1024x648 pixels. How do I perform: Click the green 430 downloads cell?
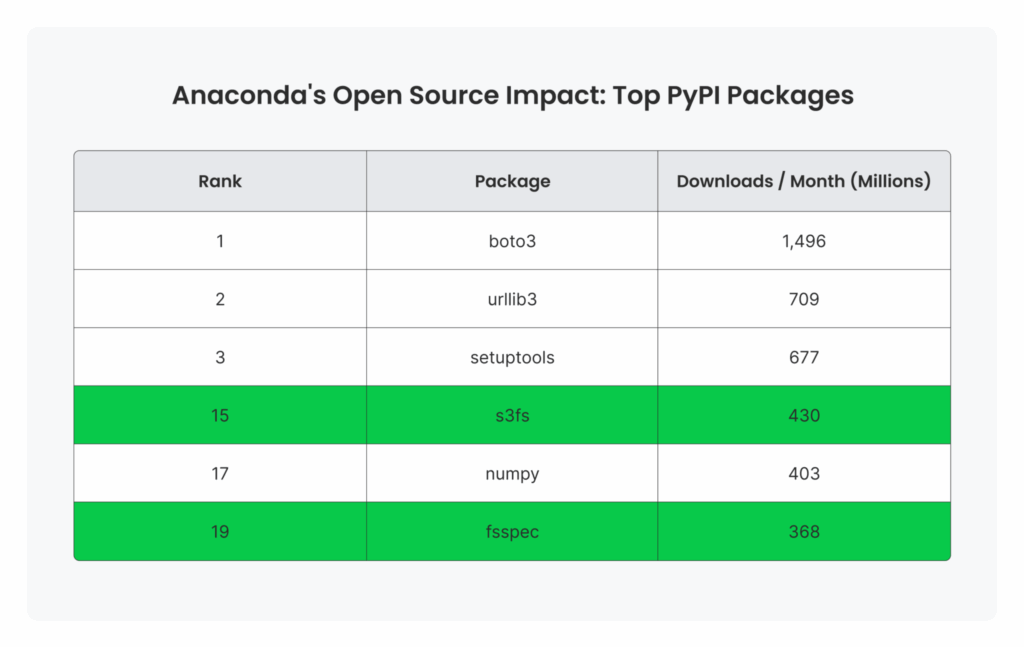pyautogui.click(x=804, y=415)
